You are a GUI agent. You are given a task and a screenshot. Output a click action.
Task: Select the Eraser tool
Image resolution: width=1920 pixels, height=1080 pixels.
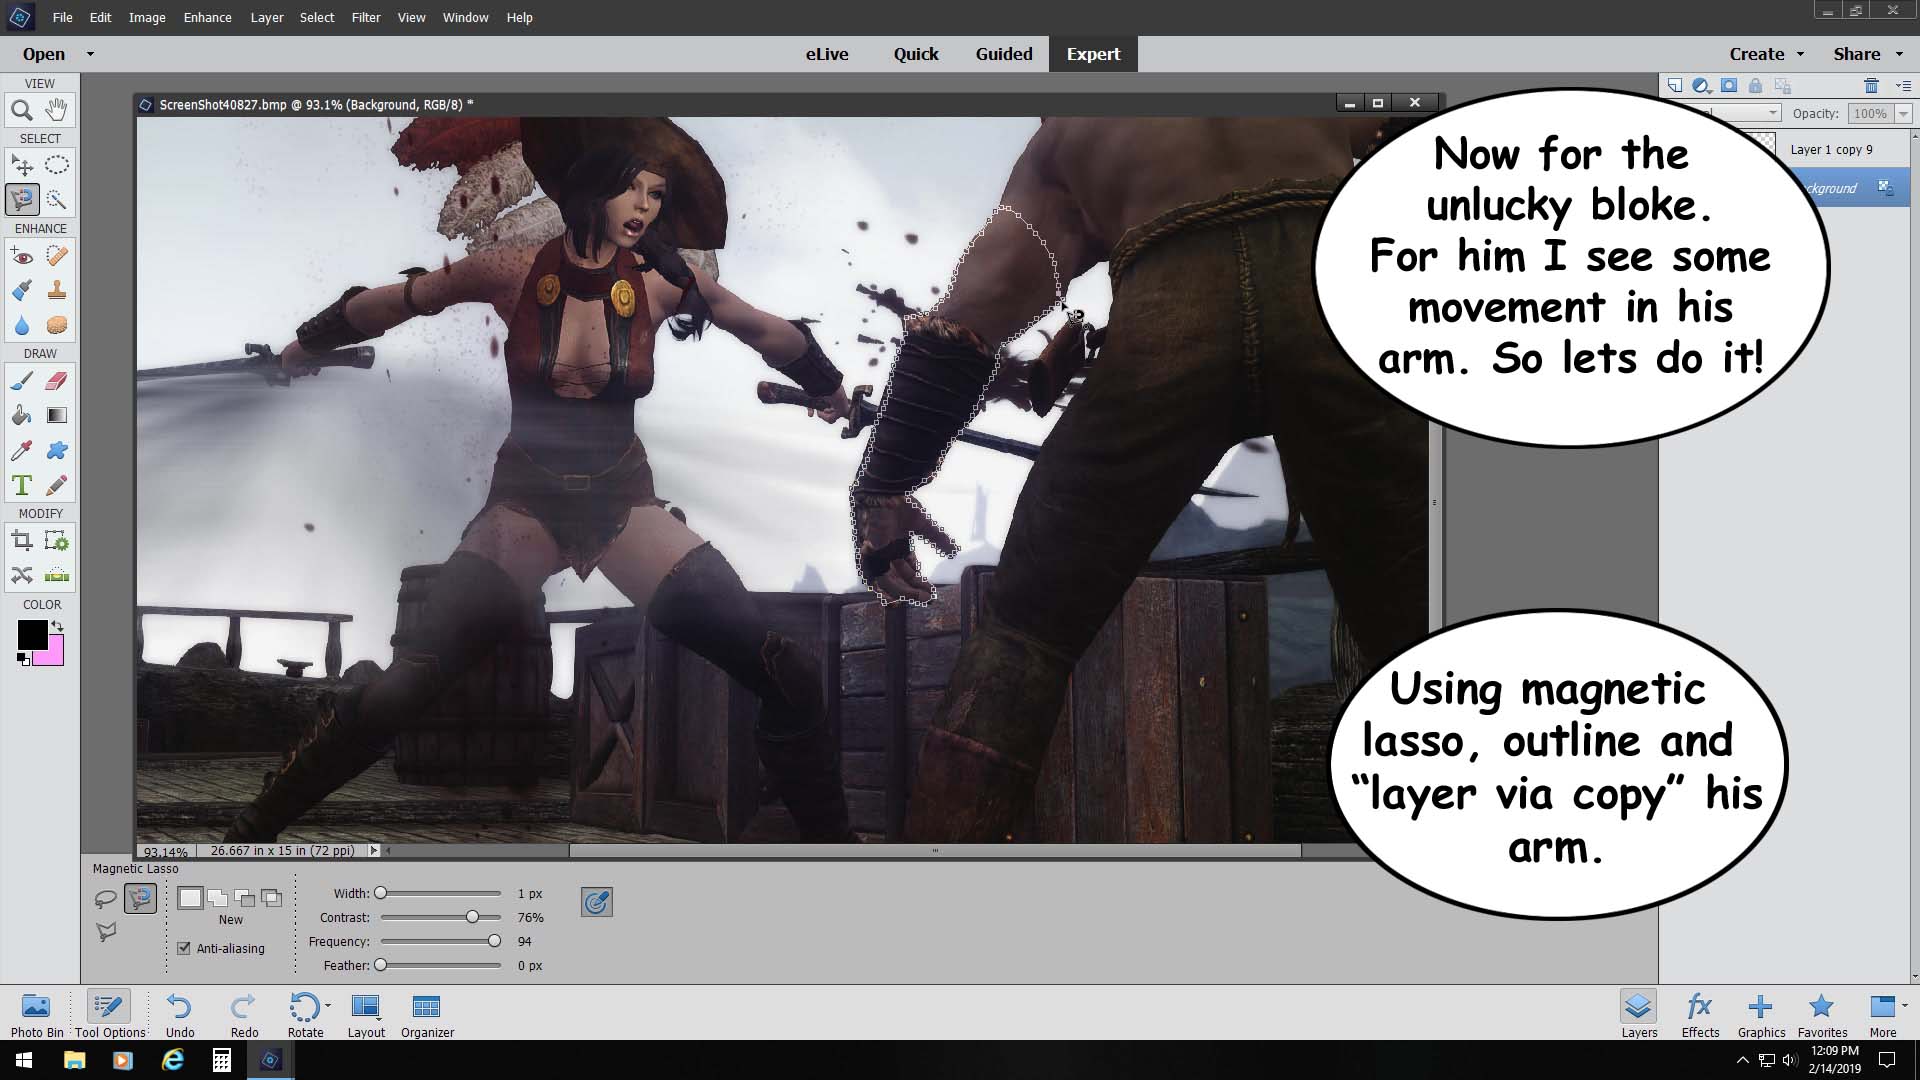57,381
